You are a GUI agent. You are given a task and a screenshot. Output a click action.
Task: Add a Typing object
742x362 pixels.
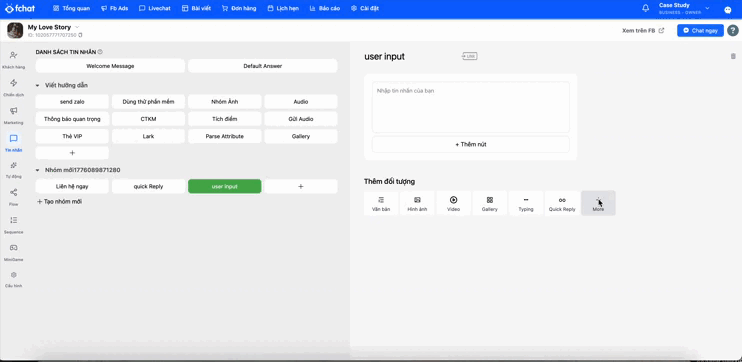click(x=526, y=203)
